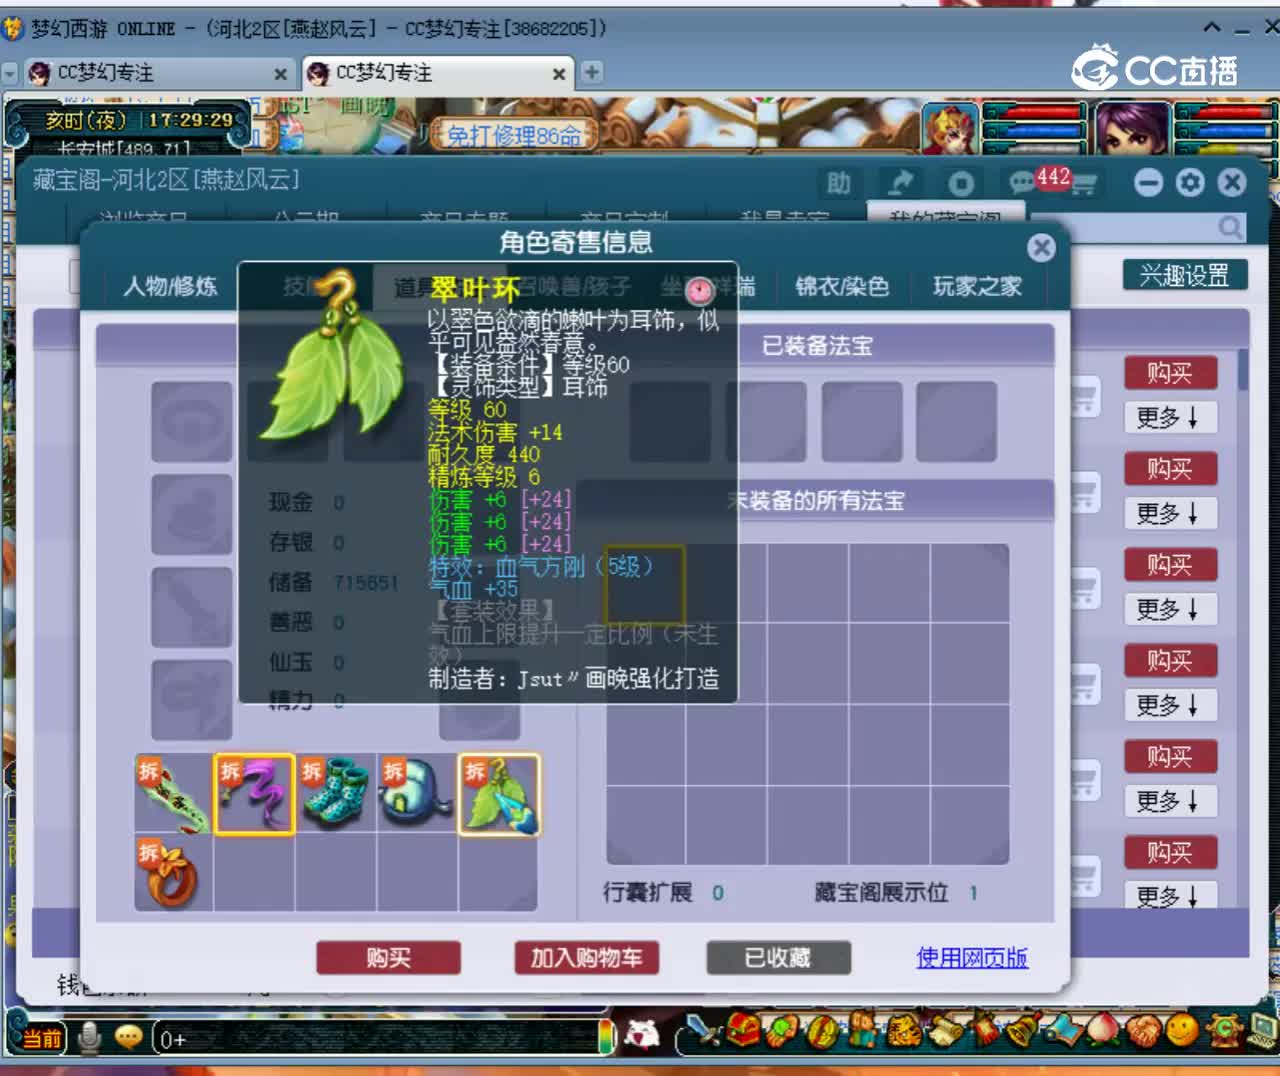
Task: Select the green blade weapon item
Action: click(173, 794)
